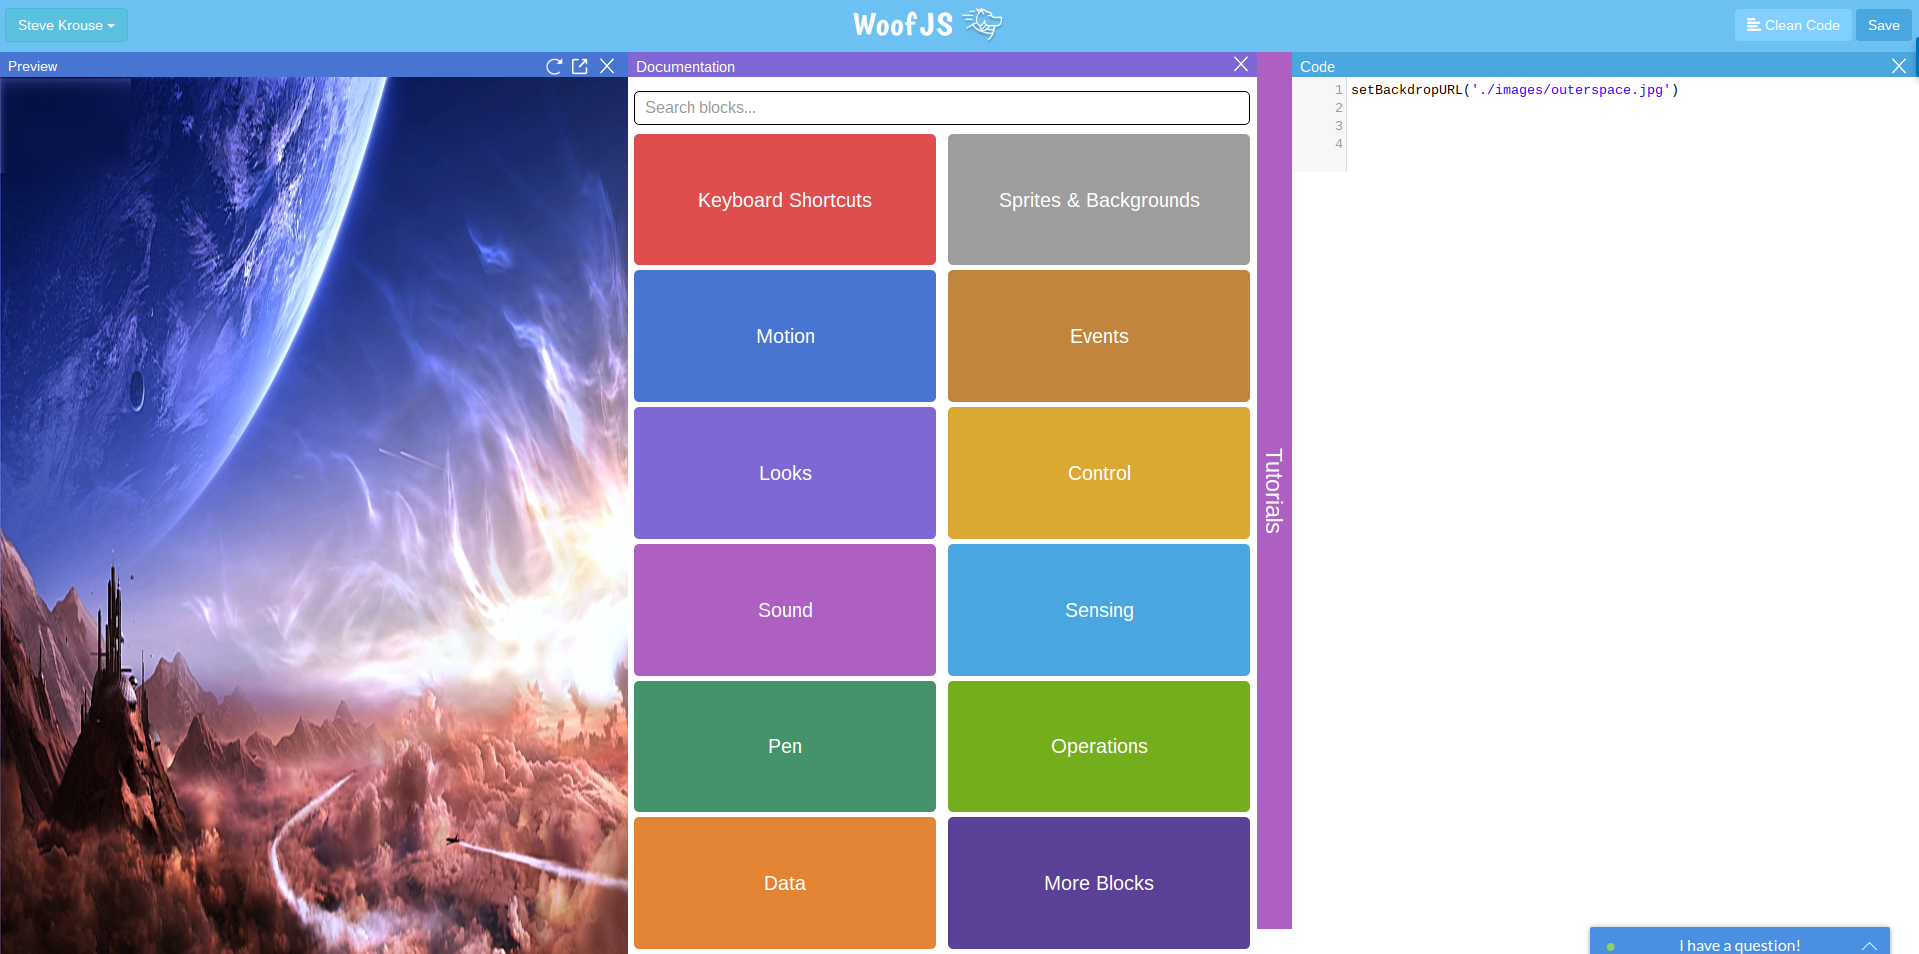Open Keyboard Shortcuts documentation

pos(785,200)
